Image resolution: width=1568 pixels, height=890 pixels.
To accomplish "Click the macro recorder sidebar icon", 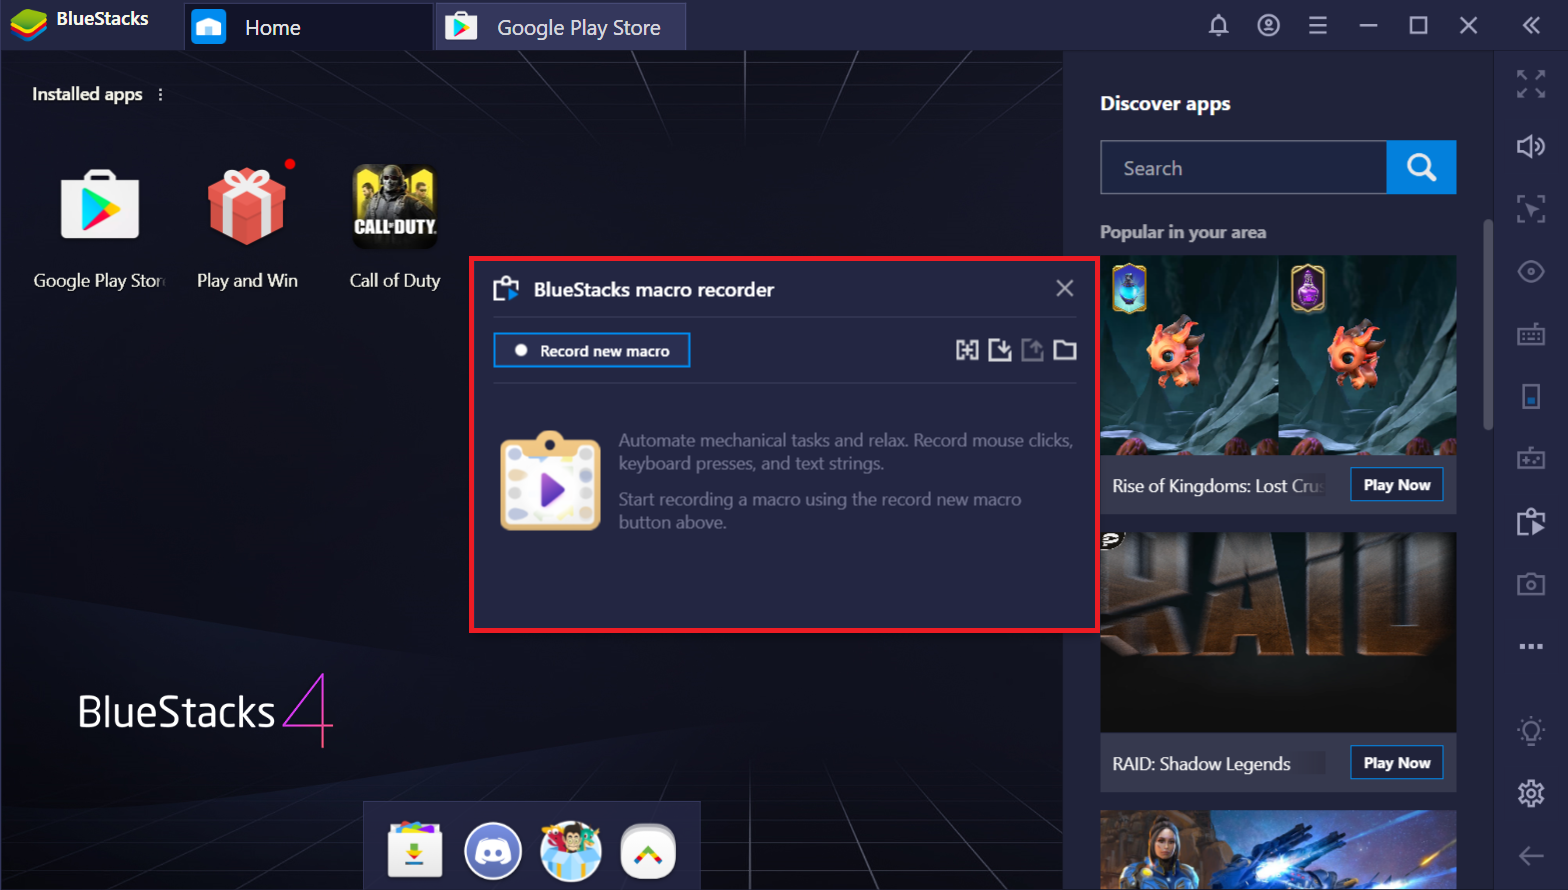I will 1531,521.
